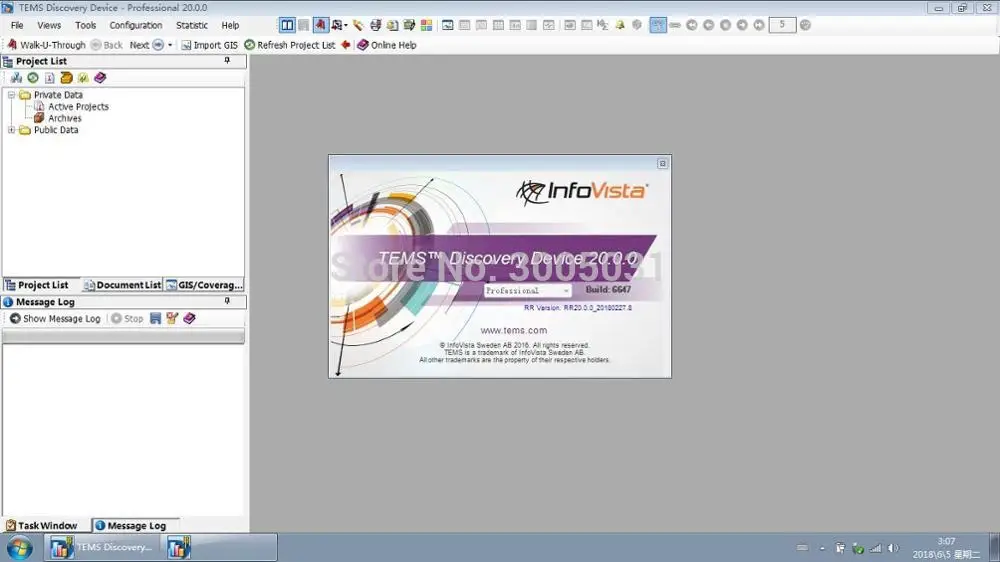This screenshot has width=1000, height=562.
Task: Click the rewind double-arrow playback button
Action: (692, 25)
